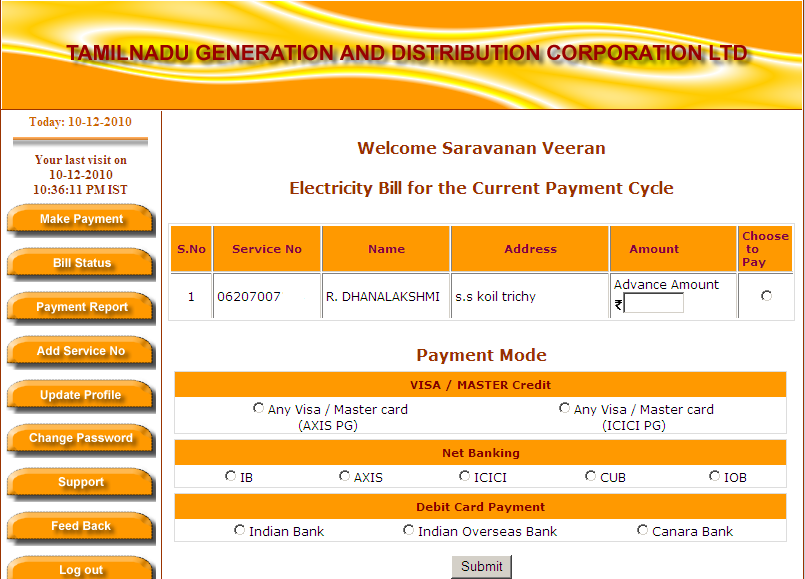Click Electricity Bill for the Current Payment Cycle

(x=482, y=188)
